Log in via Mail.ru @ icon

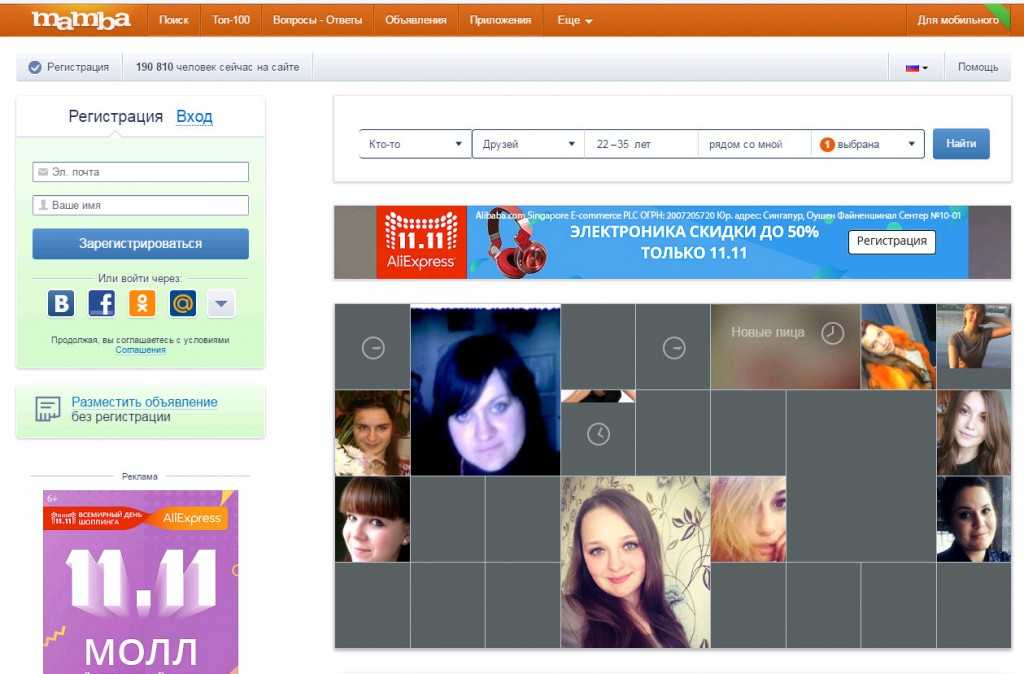pyautogui.click(x=182, y=304)
